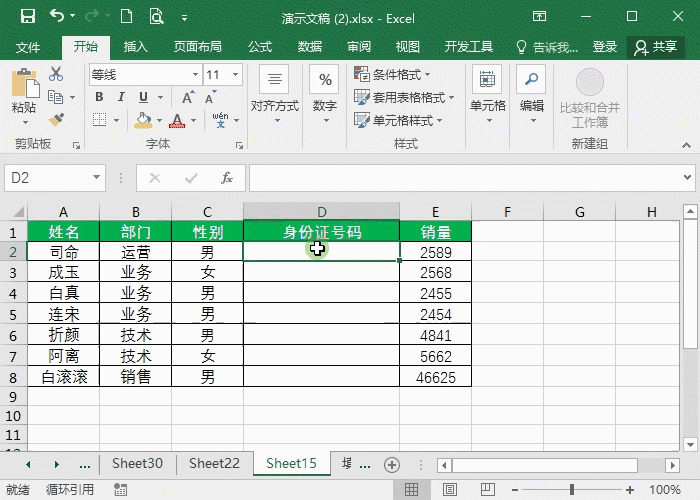Customize the Quick Access Toolbar dropdown

click(x=184, y=18)
